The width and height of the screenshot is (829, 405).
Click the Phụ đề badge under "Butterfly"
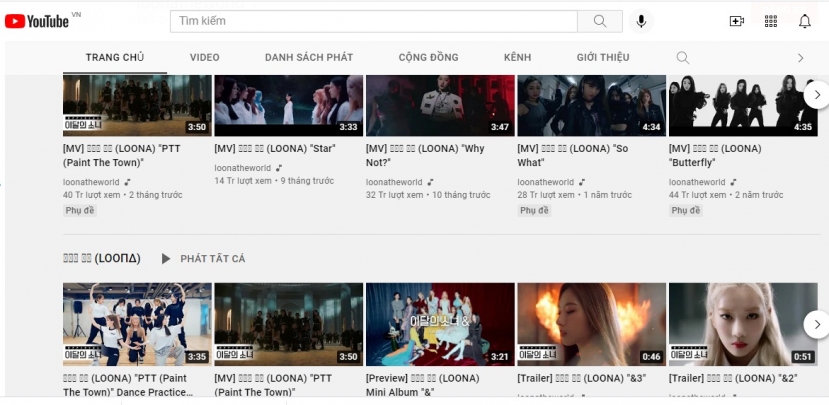686,210
